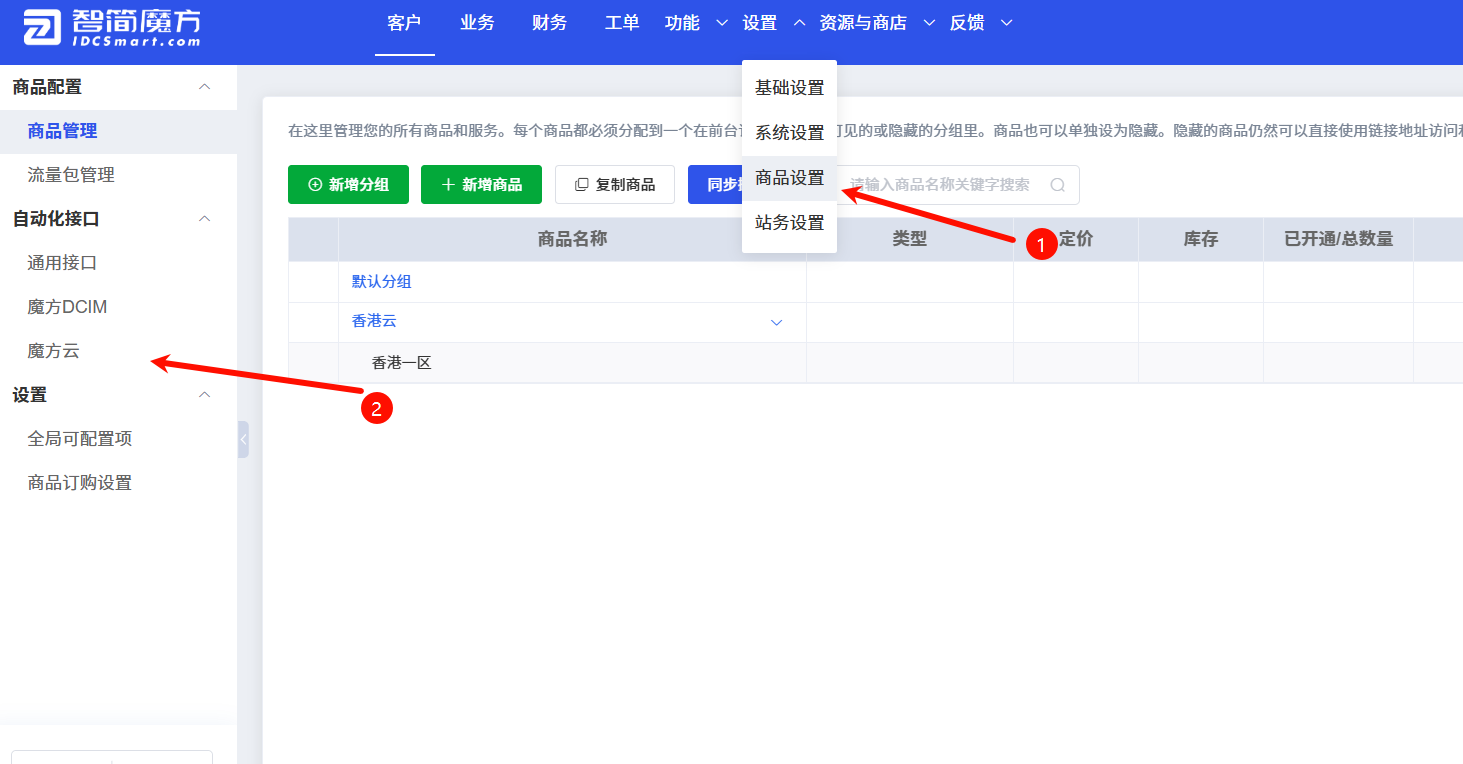Click the magnifier icon in the search box
1463x764 pixels.
click(x=1057, y=185)
